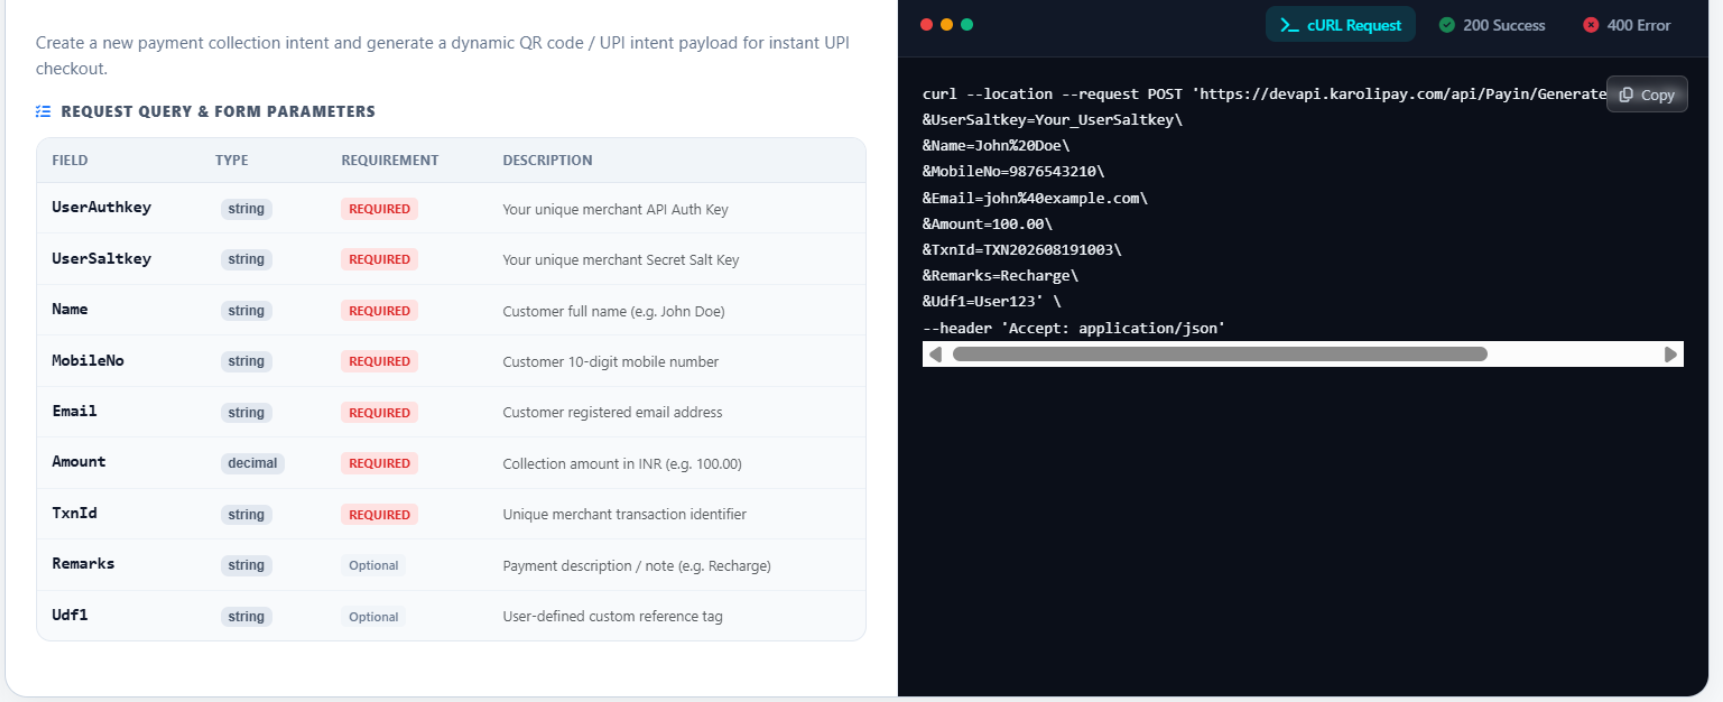Click the decimal type badge for Amount
Screen dimensions: 1723x702
click(252, 463)
